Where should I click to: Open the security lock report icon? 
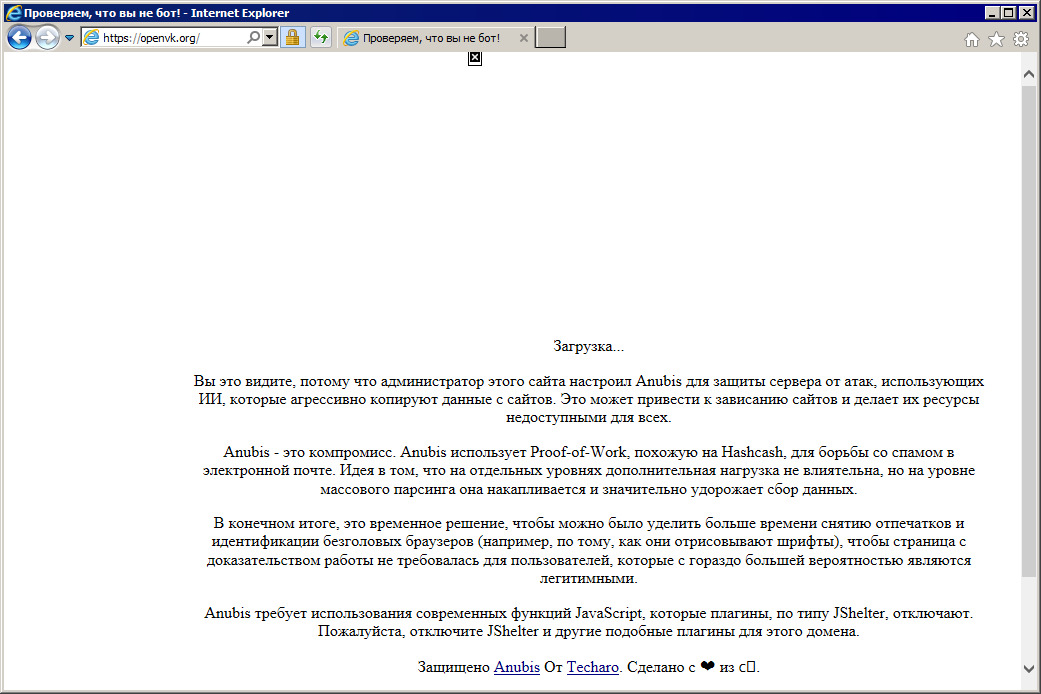(x=292, y=38)
